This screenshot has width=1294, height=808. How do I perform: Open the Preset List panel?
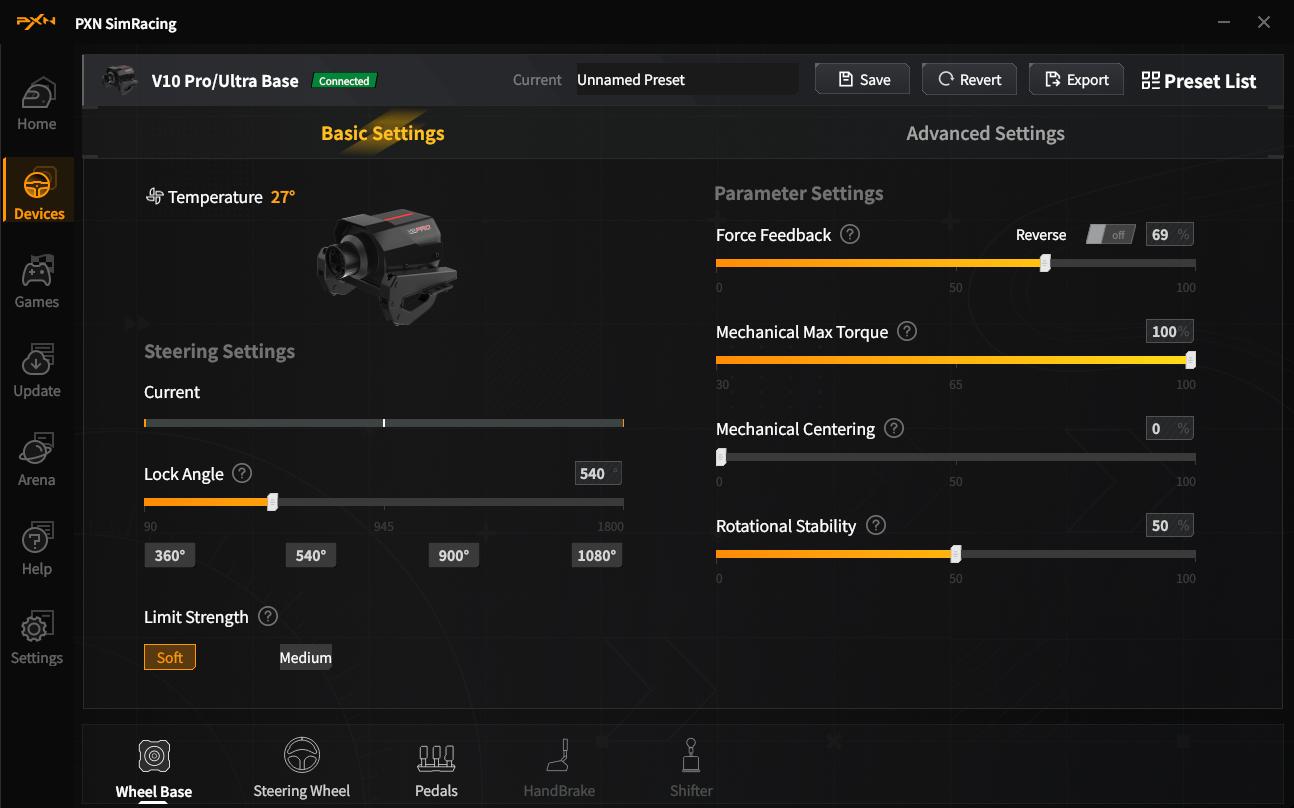[1198, 81]
